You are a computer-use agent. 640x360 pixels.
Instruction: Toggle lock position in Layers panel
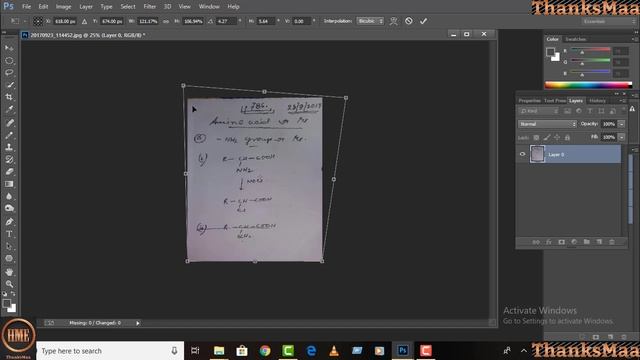pos(557,138)
